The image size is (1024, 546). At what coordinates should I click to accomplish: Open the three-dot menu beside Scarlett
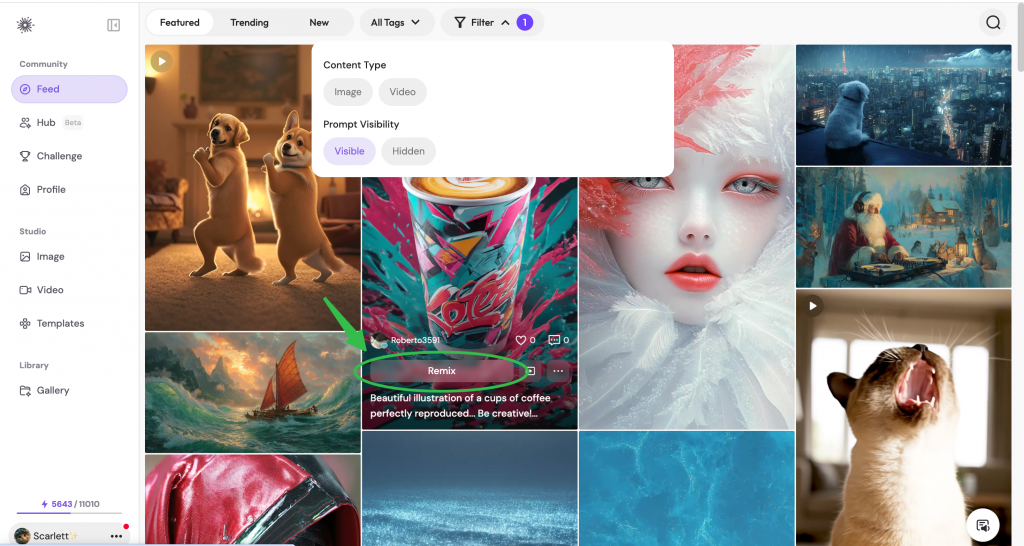point(117,536)
